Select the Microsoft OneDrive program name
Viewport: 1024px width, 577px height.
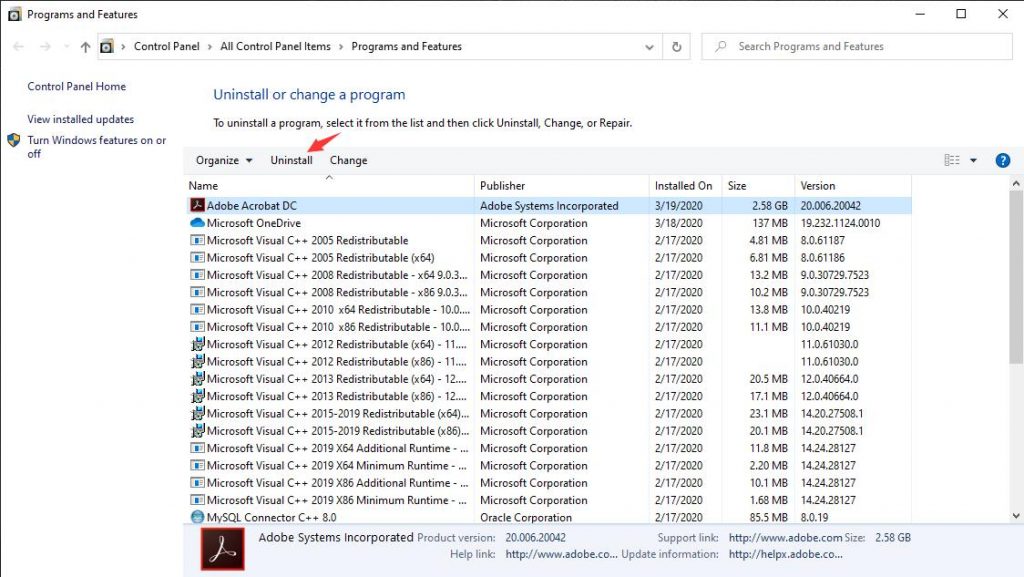[253, 223]
